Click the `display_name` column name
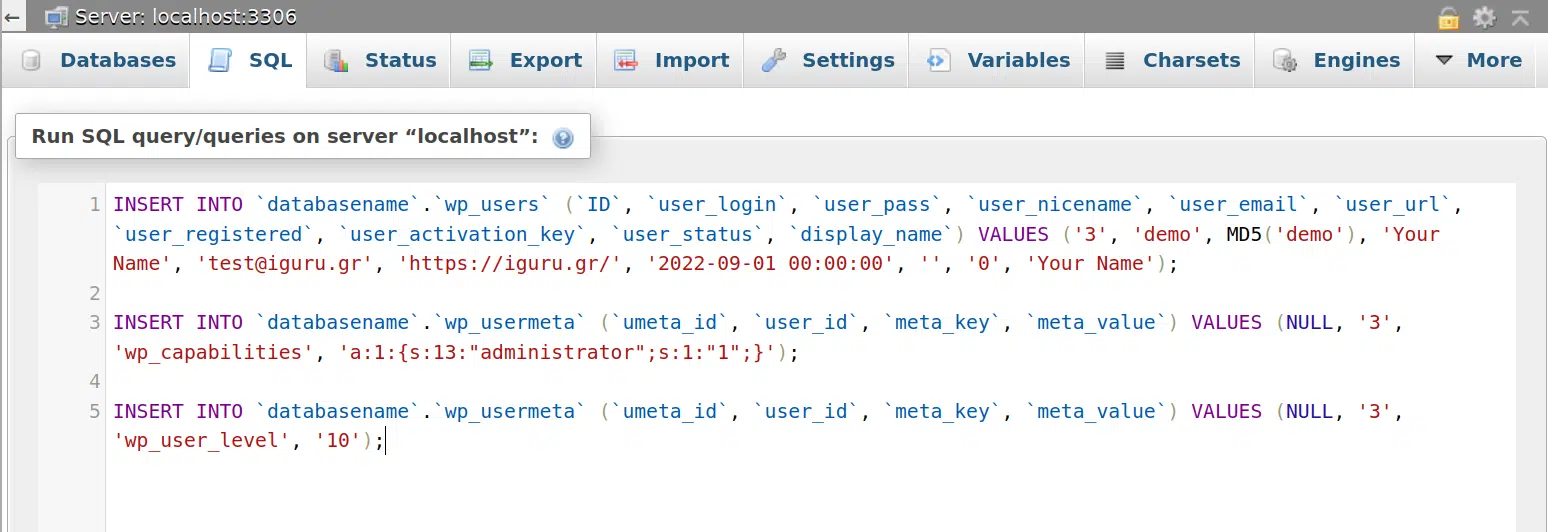 click(872, 235)
